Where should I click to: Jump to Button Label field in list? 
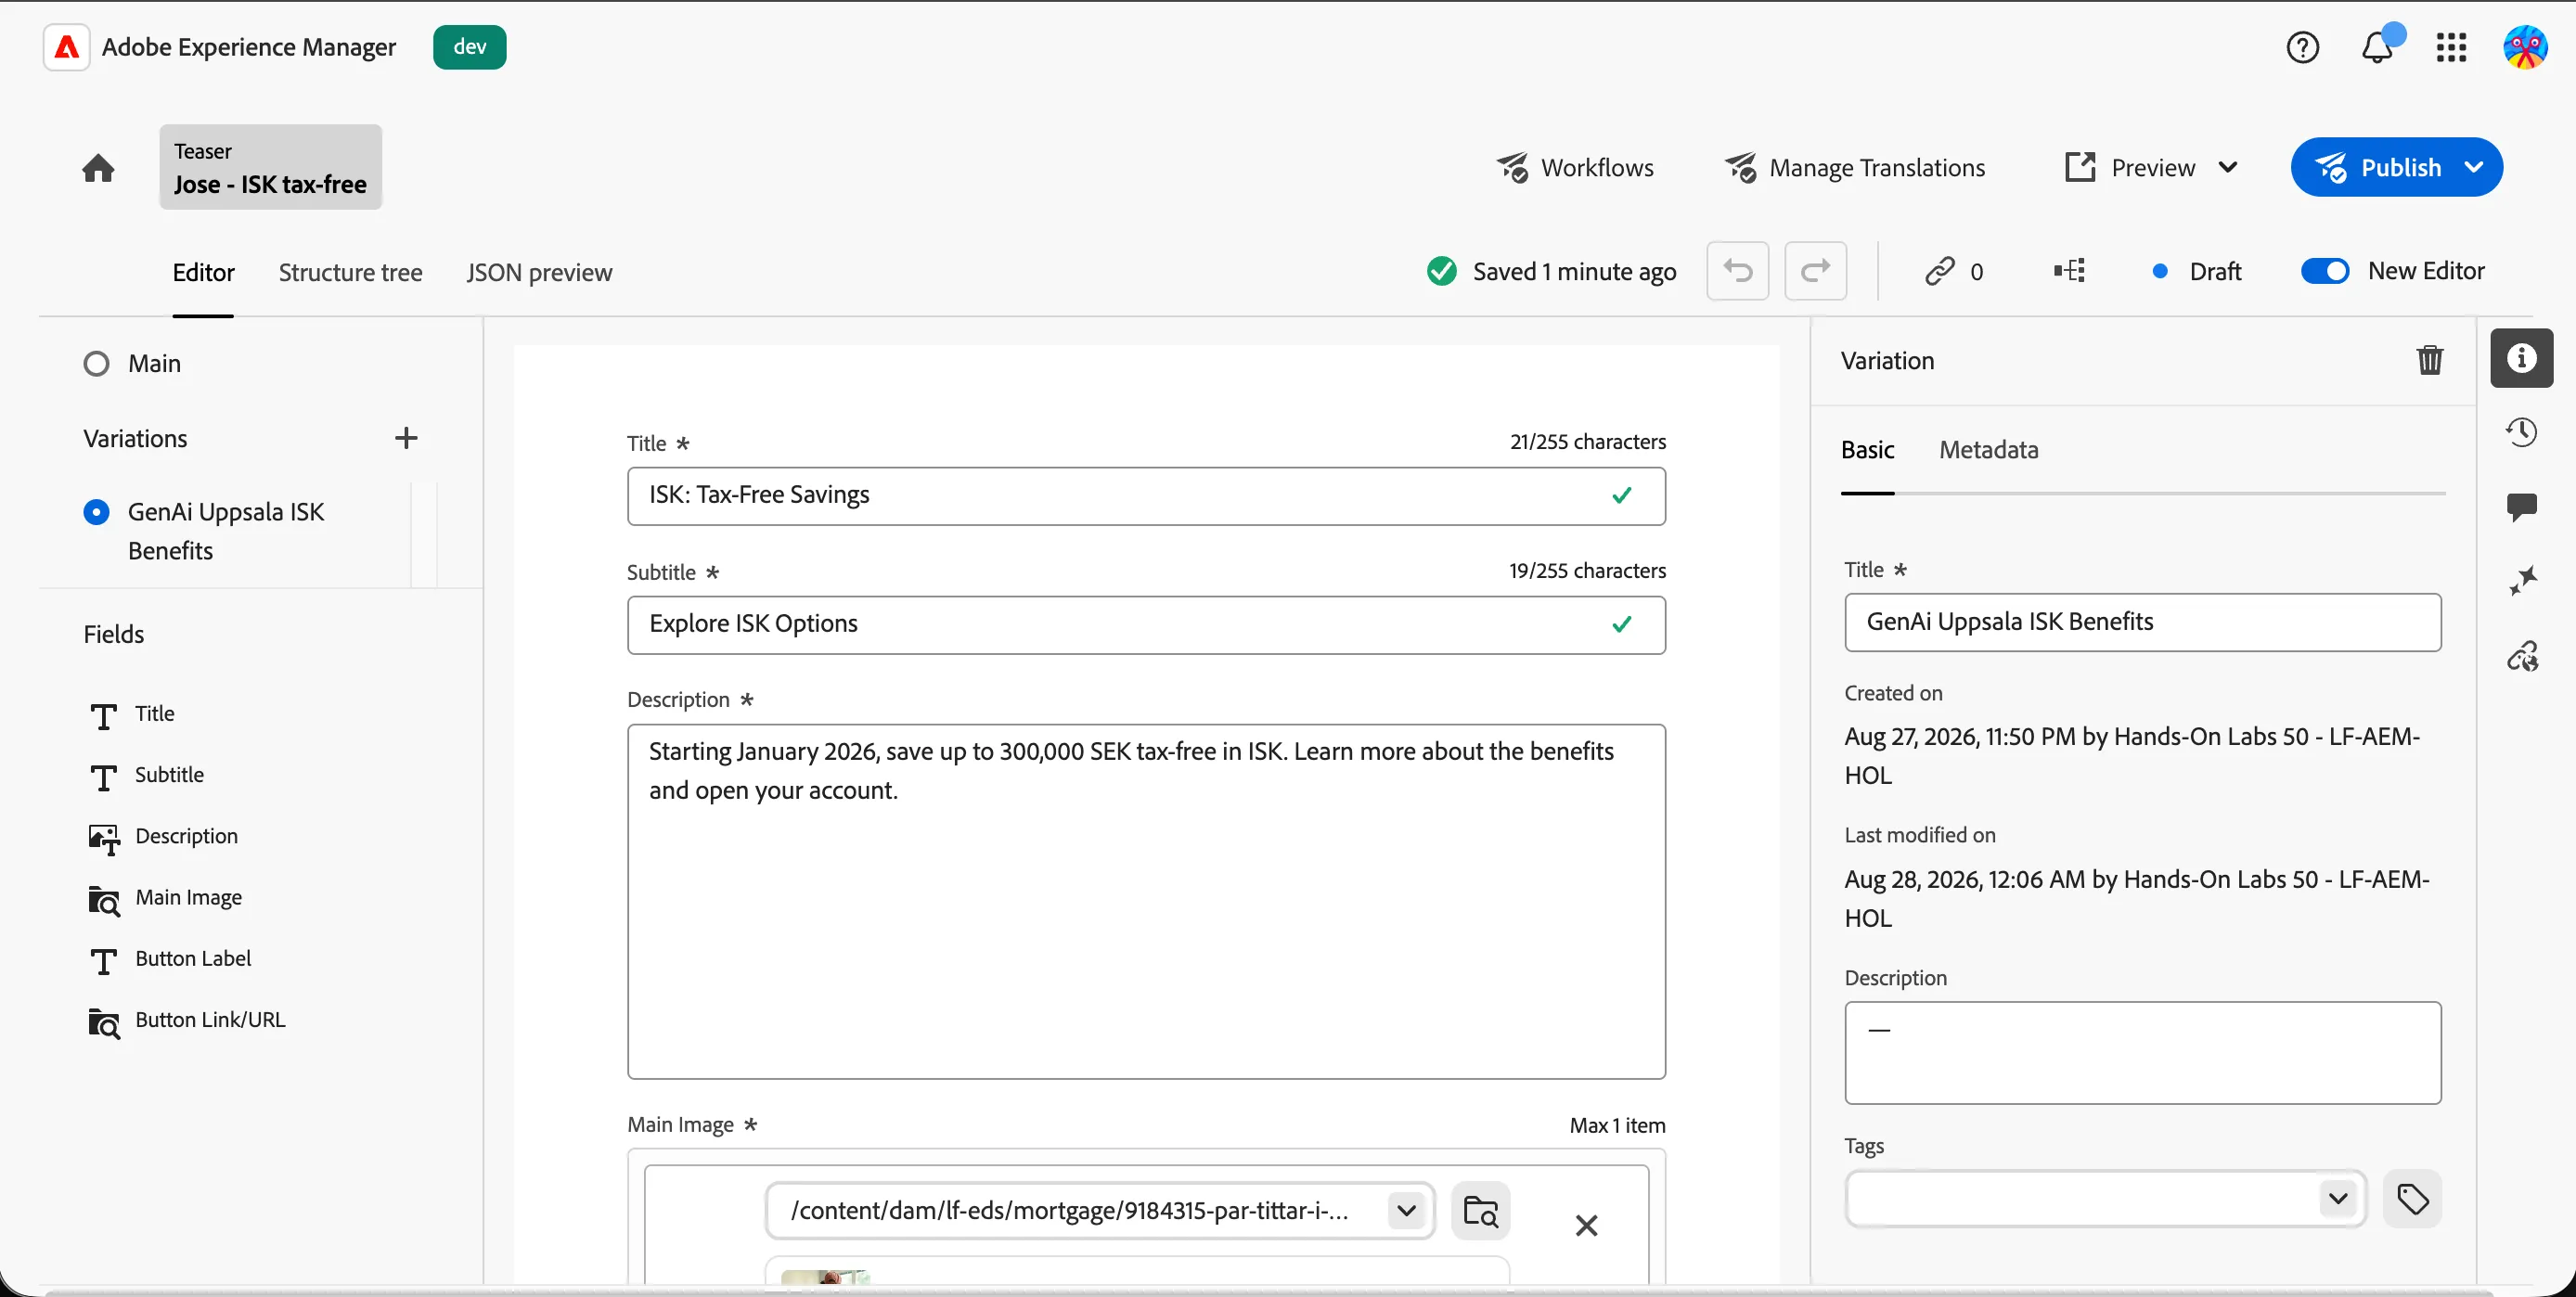point(193,958)
